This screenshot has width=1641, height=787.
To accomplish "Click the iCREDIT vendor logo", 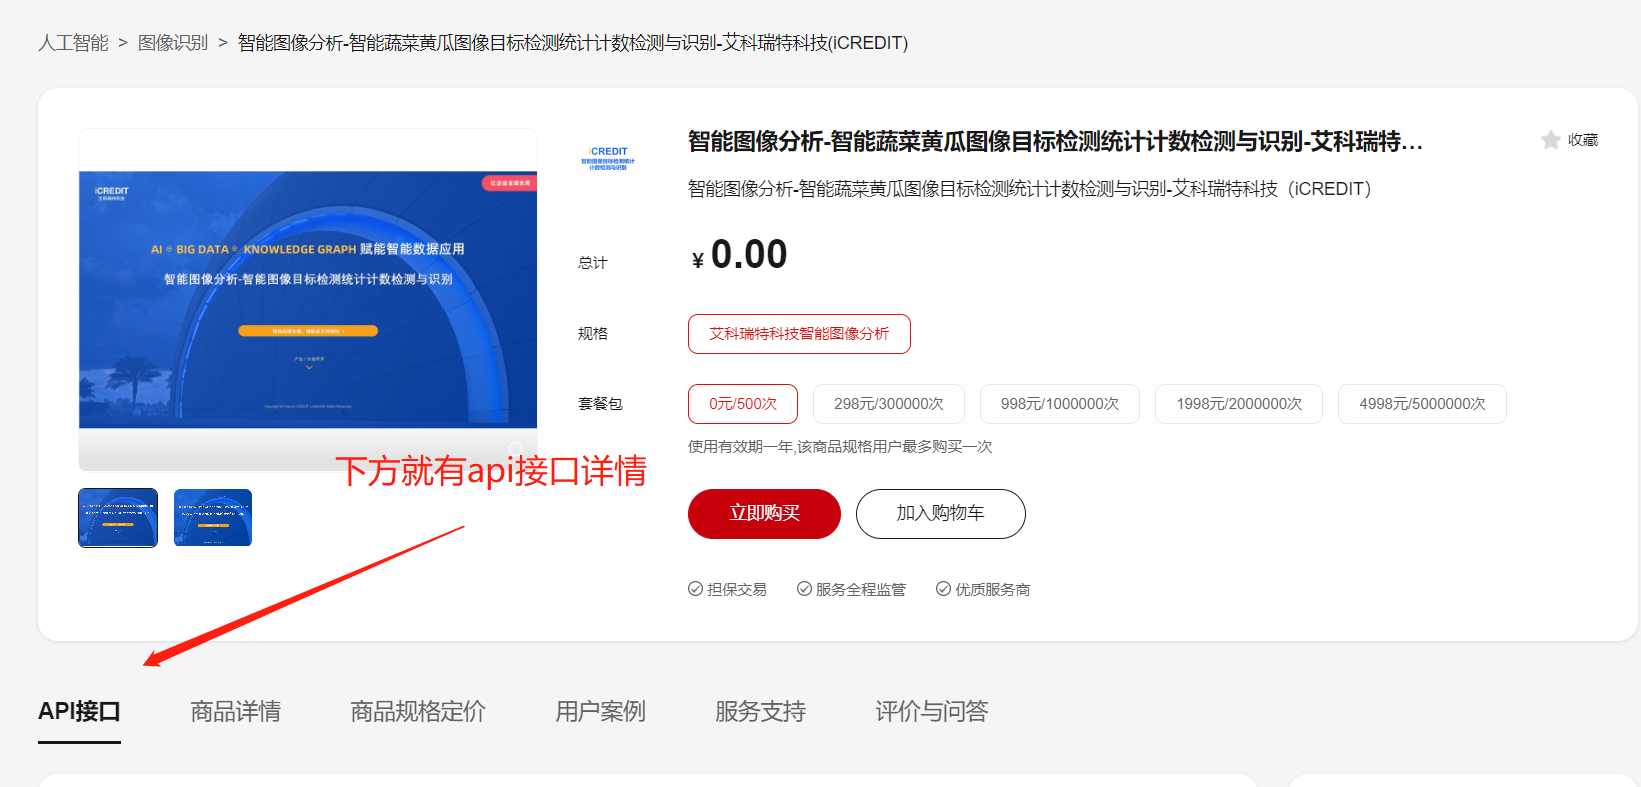I will click(608, 158).
